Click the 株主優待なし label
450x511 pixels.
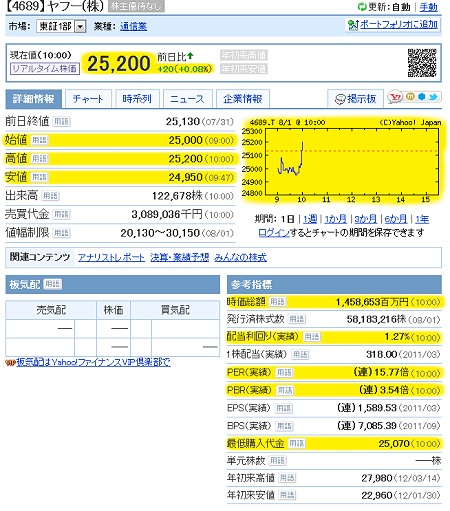136,6
